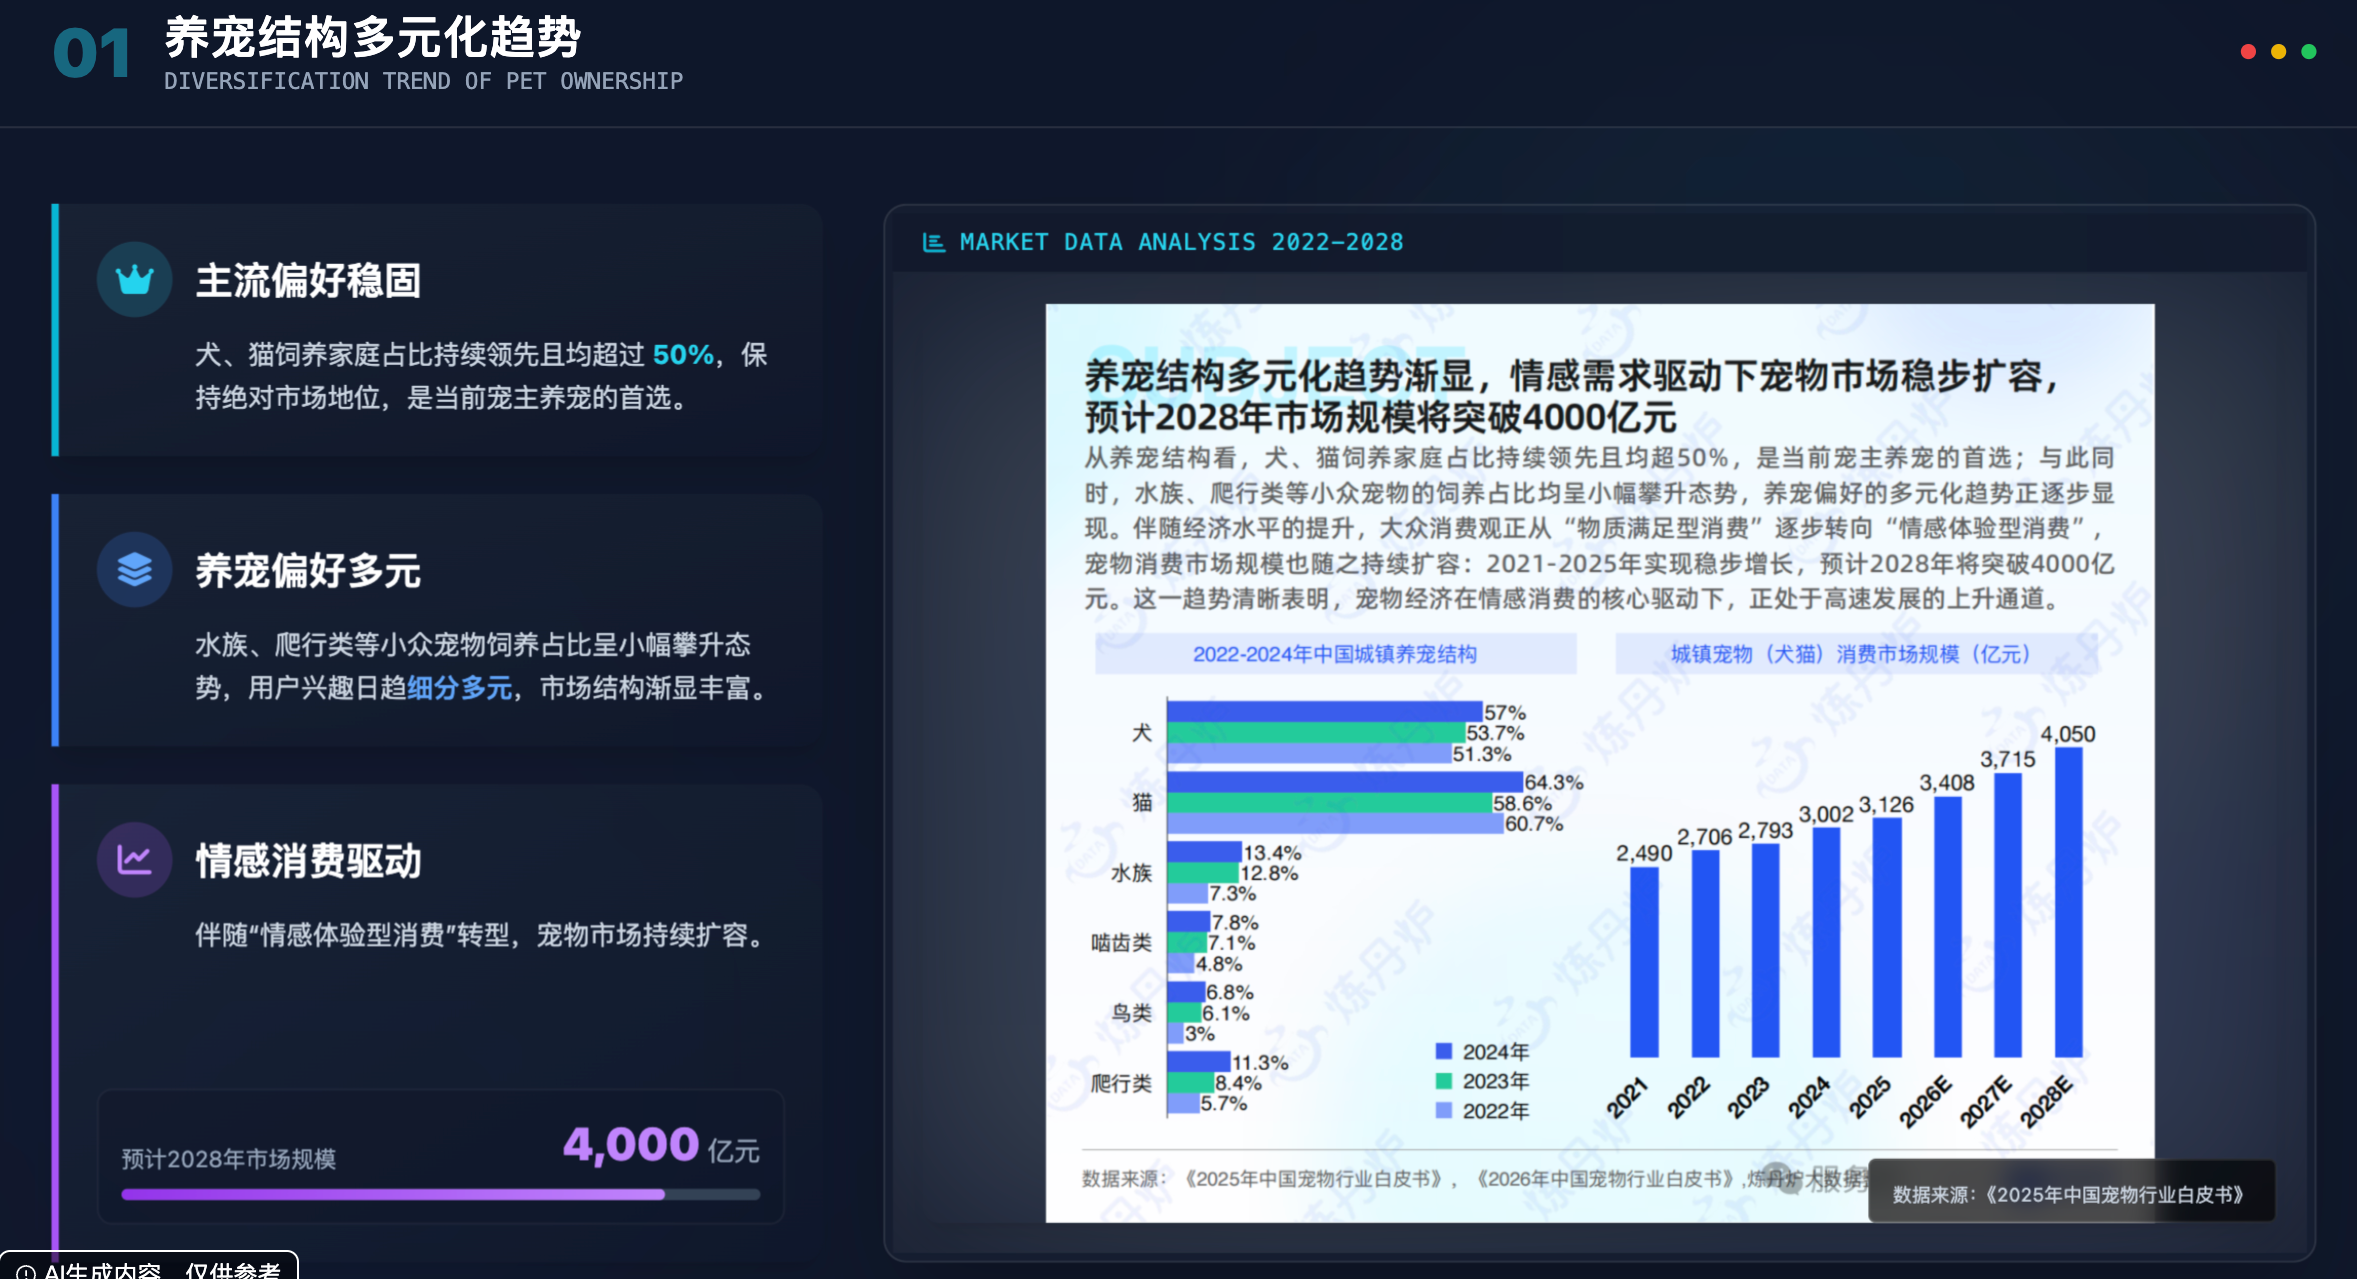Select the 城镇宠物消费市场规模 chart header

(1850, 654)
